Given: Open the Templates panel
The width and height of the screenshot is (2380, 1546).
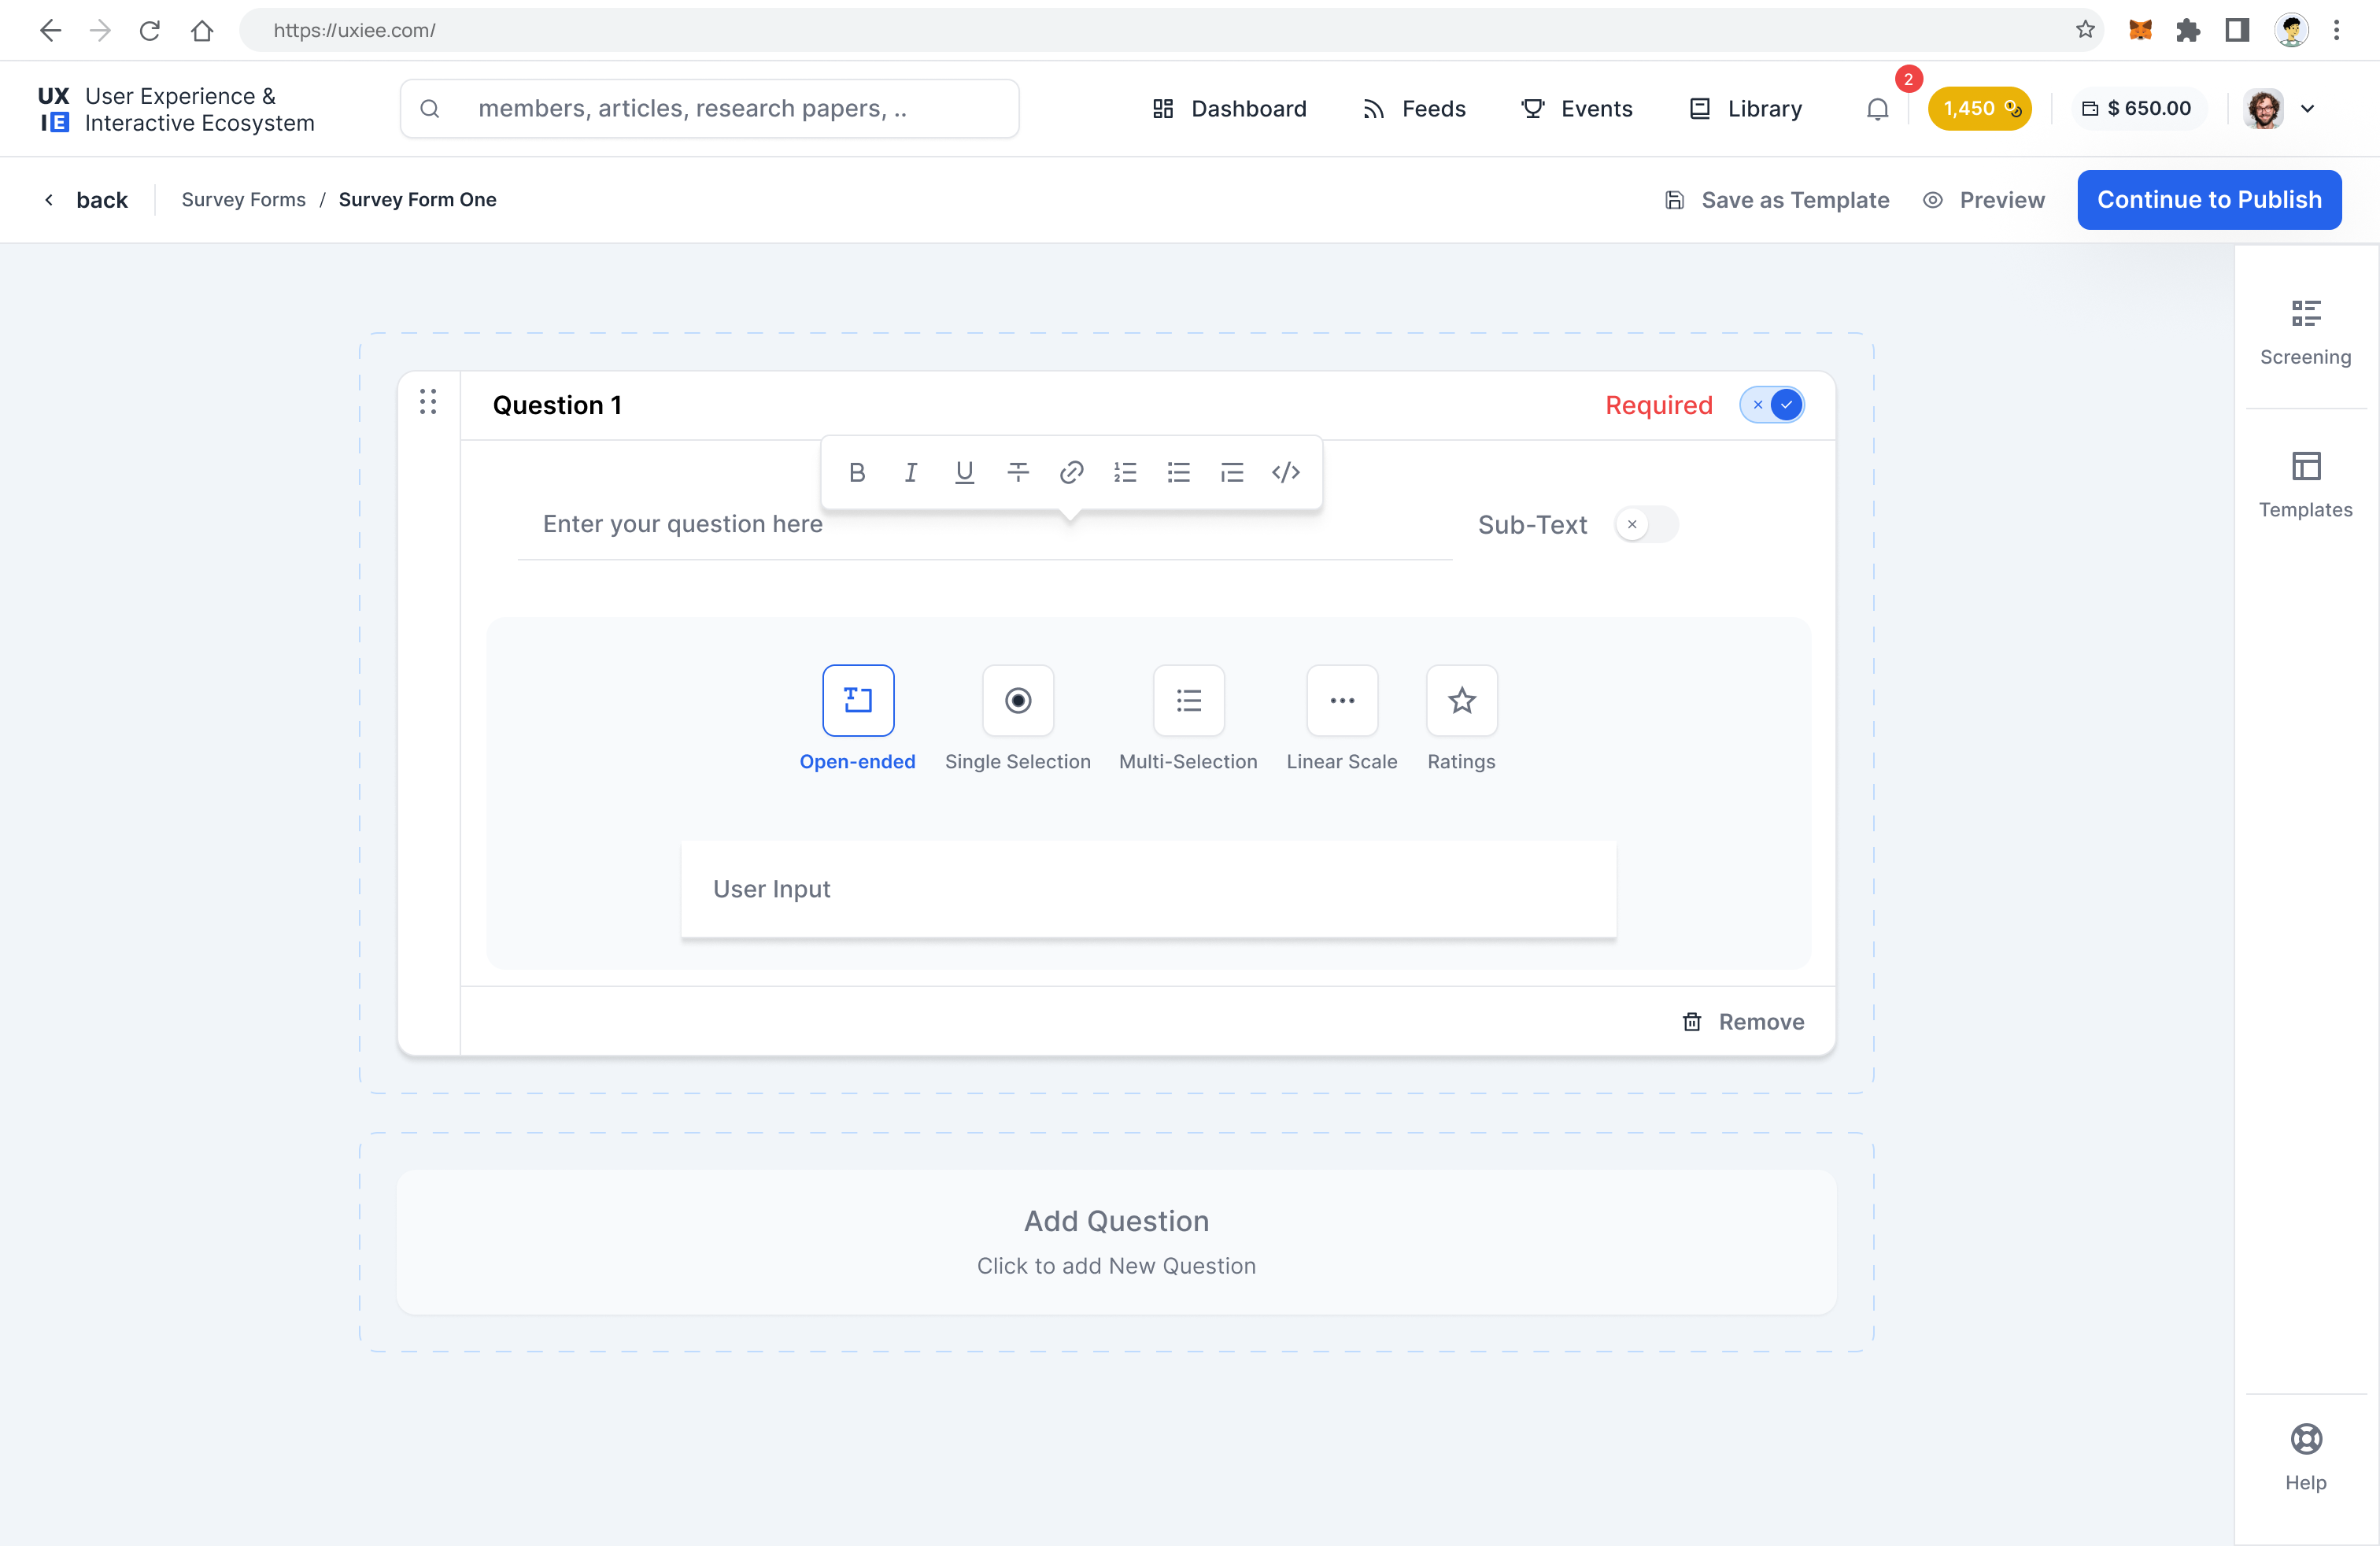Looking at the screenshot, I should point(2305,485).
